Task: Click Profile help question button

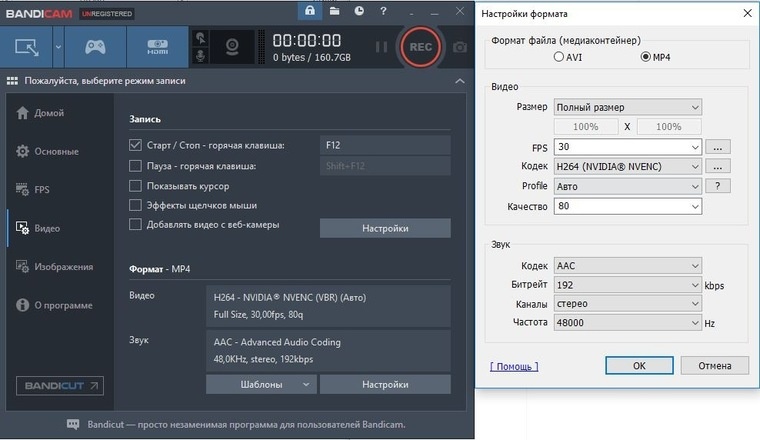Action: [718, 186]
